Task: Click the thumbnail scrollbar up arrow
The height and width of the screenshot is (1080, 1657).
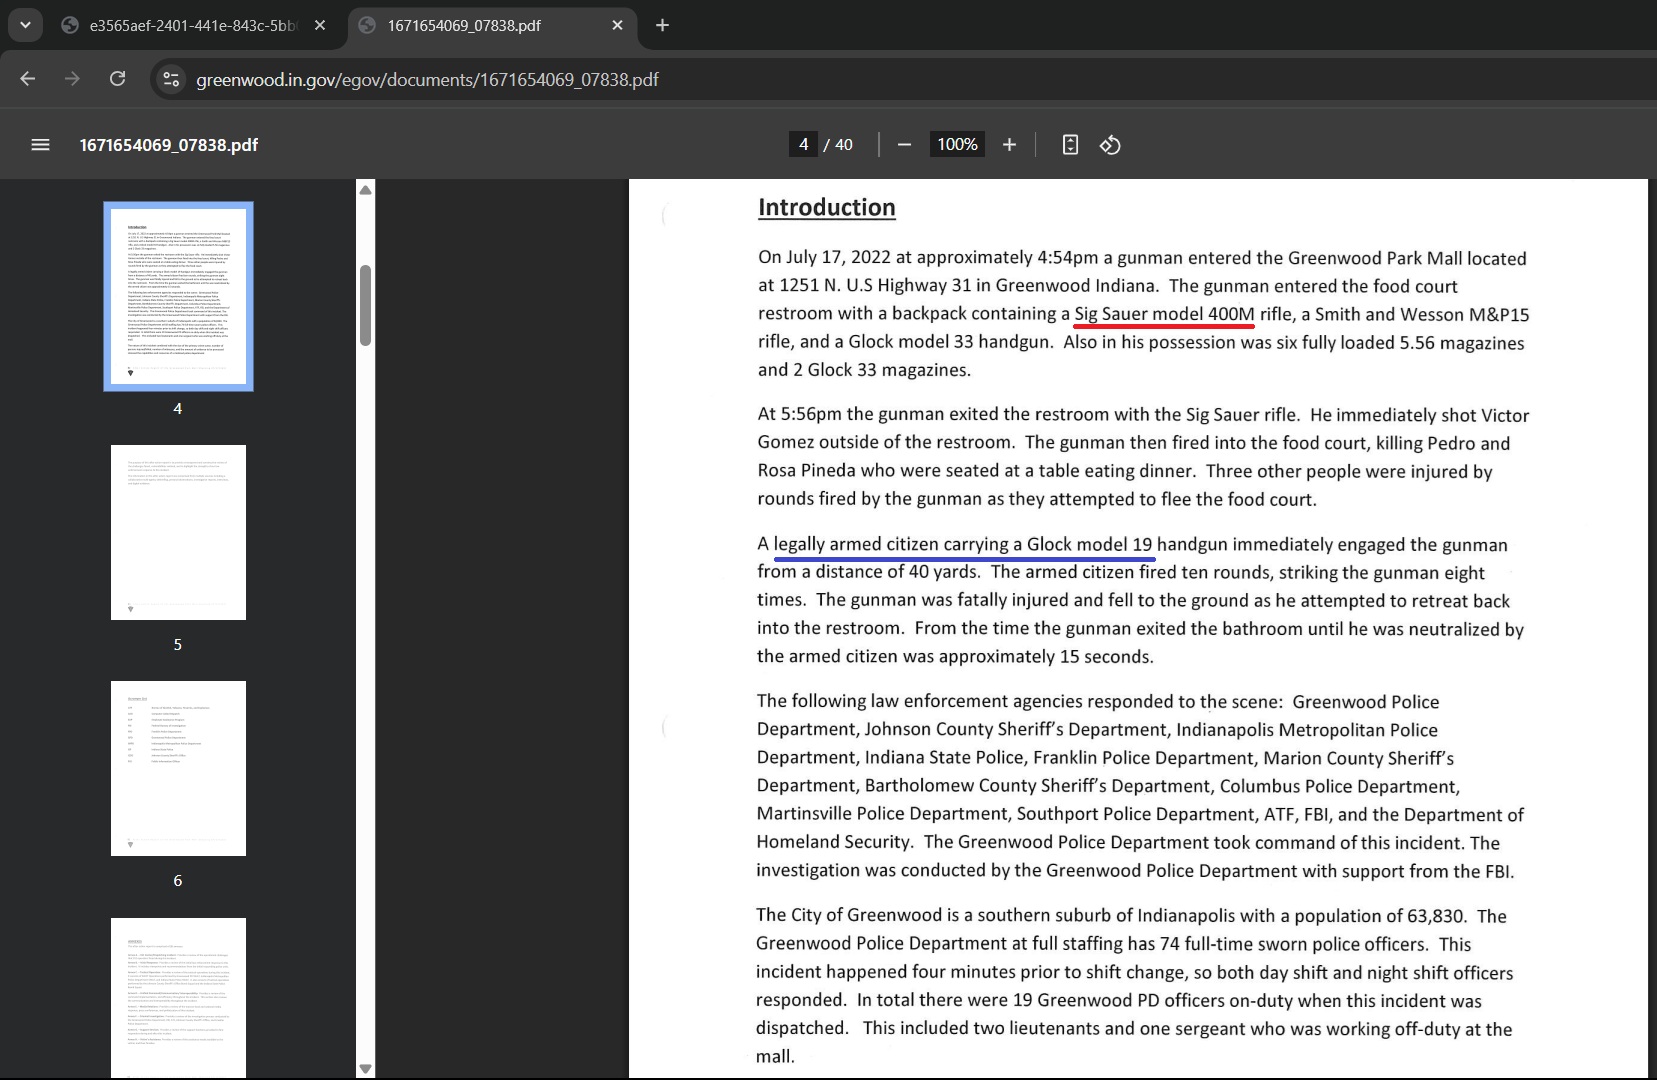Action: coord(366,190)
